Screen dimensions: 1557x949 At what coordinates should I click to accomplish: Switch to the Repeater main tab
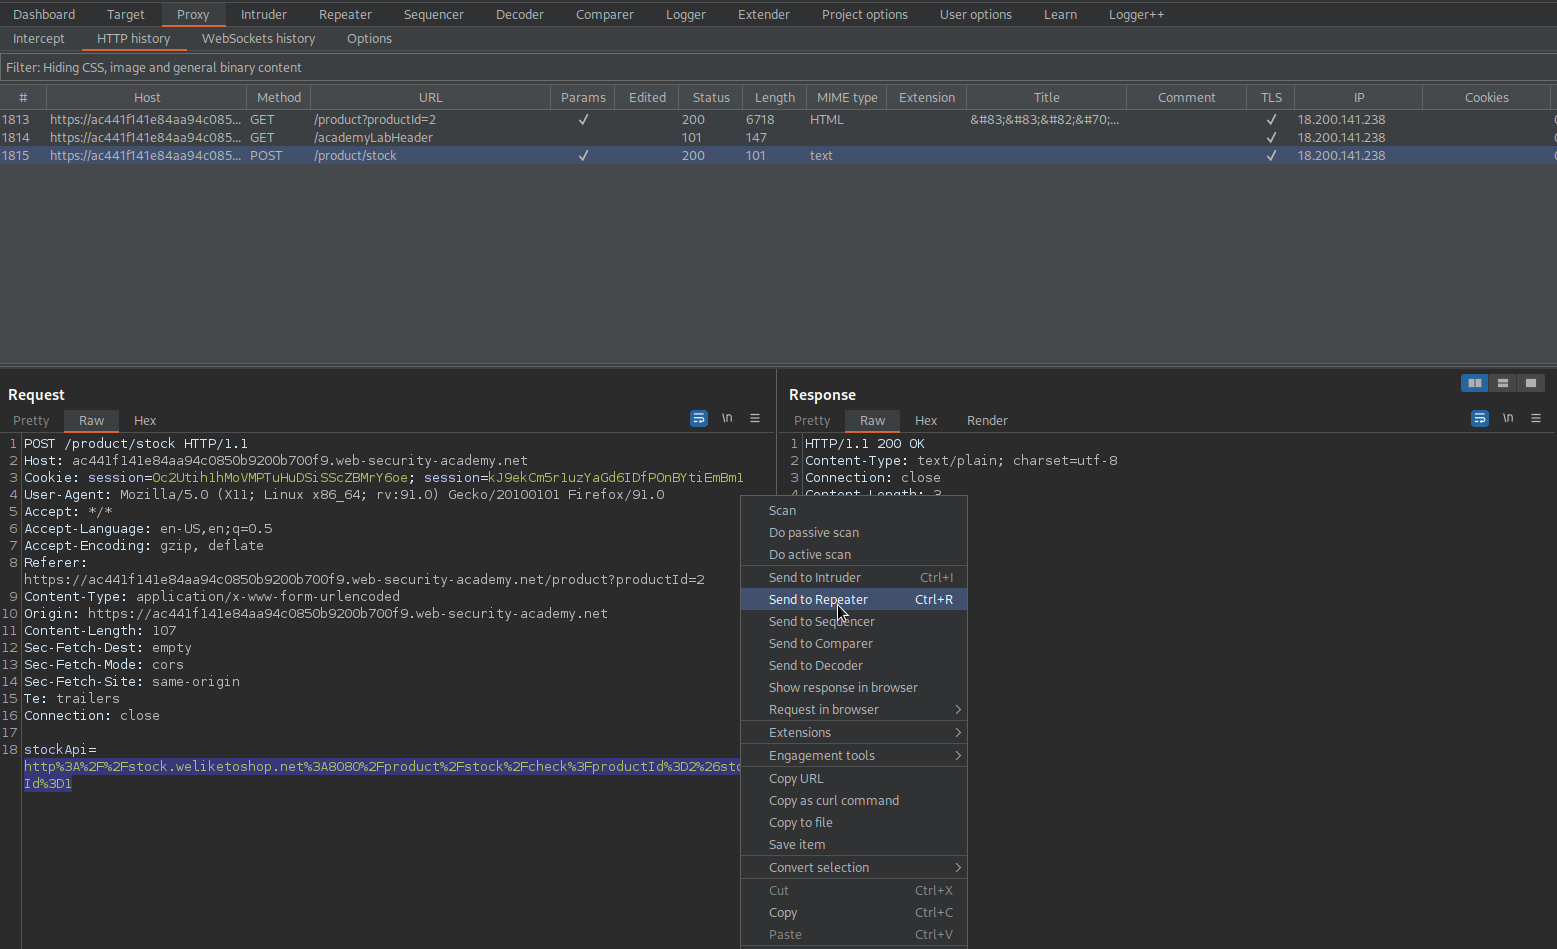pyautogui.click(x=345, y=14)
